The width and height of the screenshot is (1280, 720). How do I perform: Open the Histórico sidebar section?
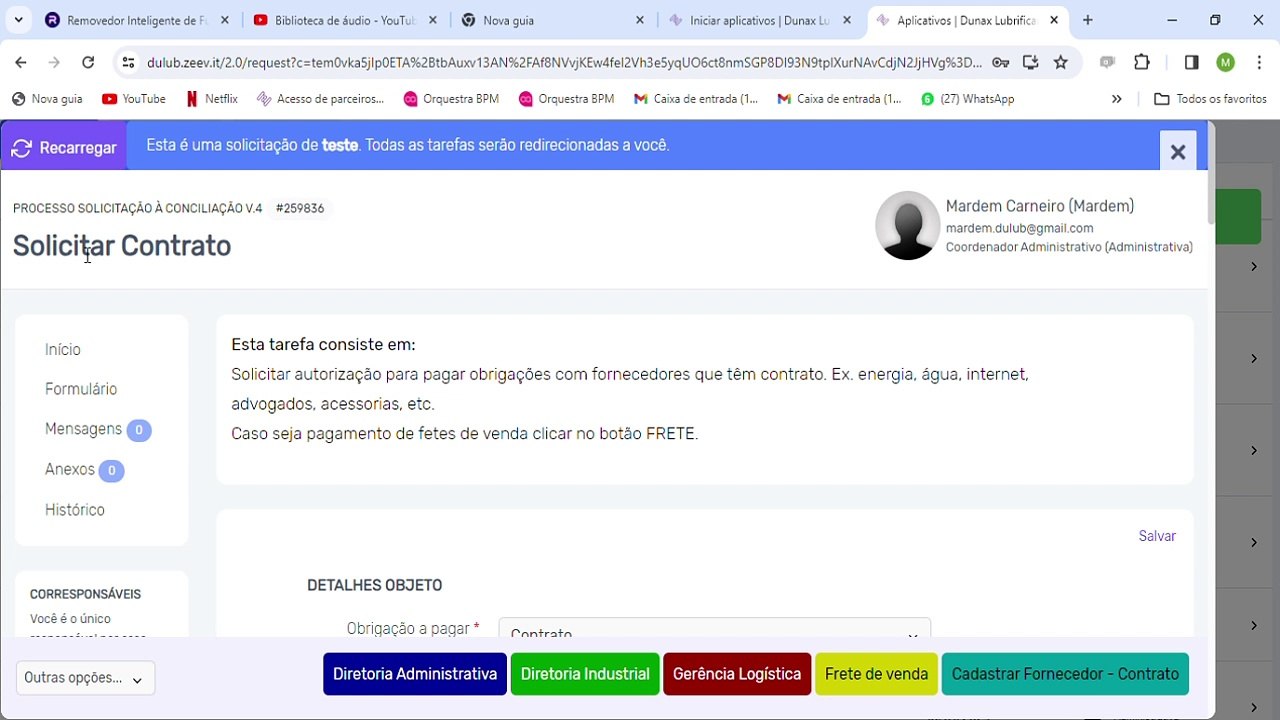pos(75,510)
